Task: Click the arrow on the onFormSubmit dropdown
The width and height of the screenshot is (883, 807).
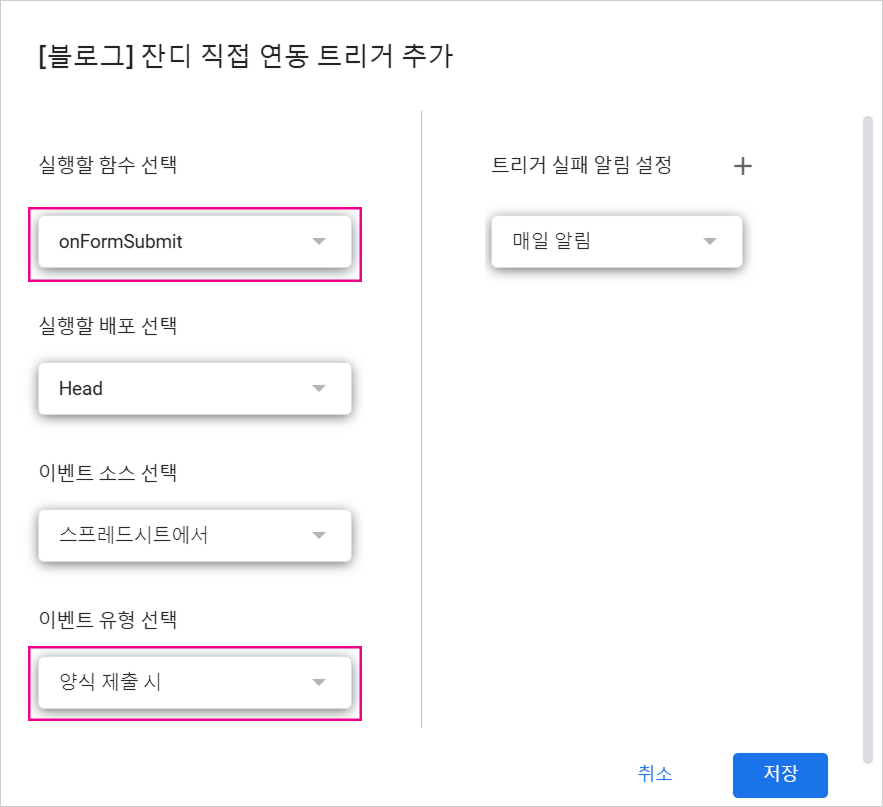Action: (x=319, y=242)
